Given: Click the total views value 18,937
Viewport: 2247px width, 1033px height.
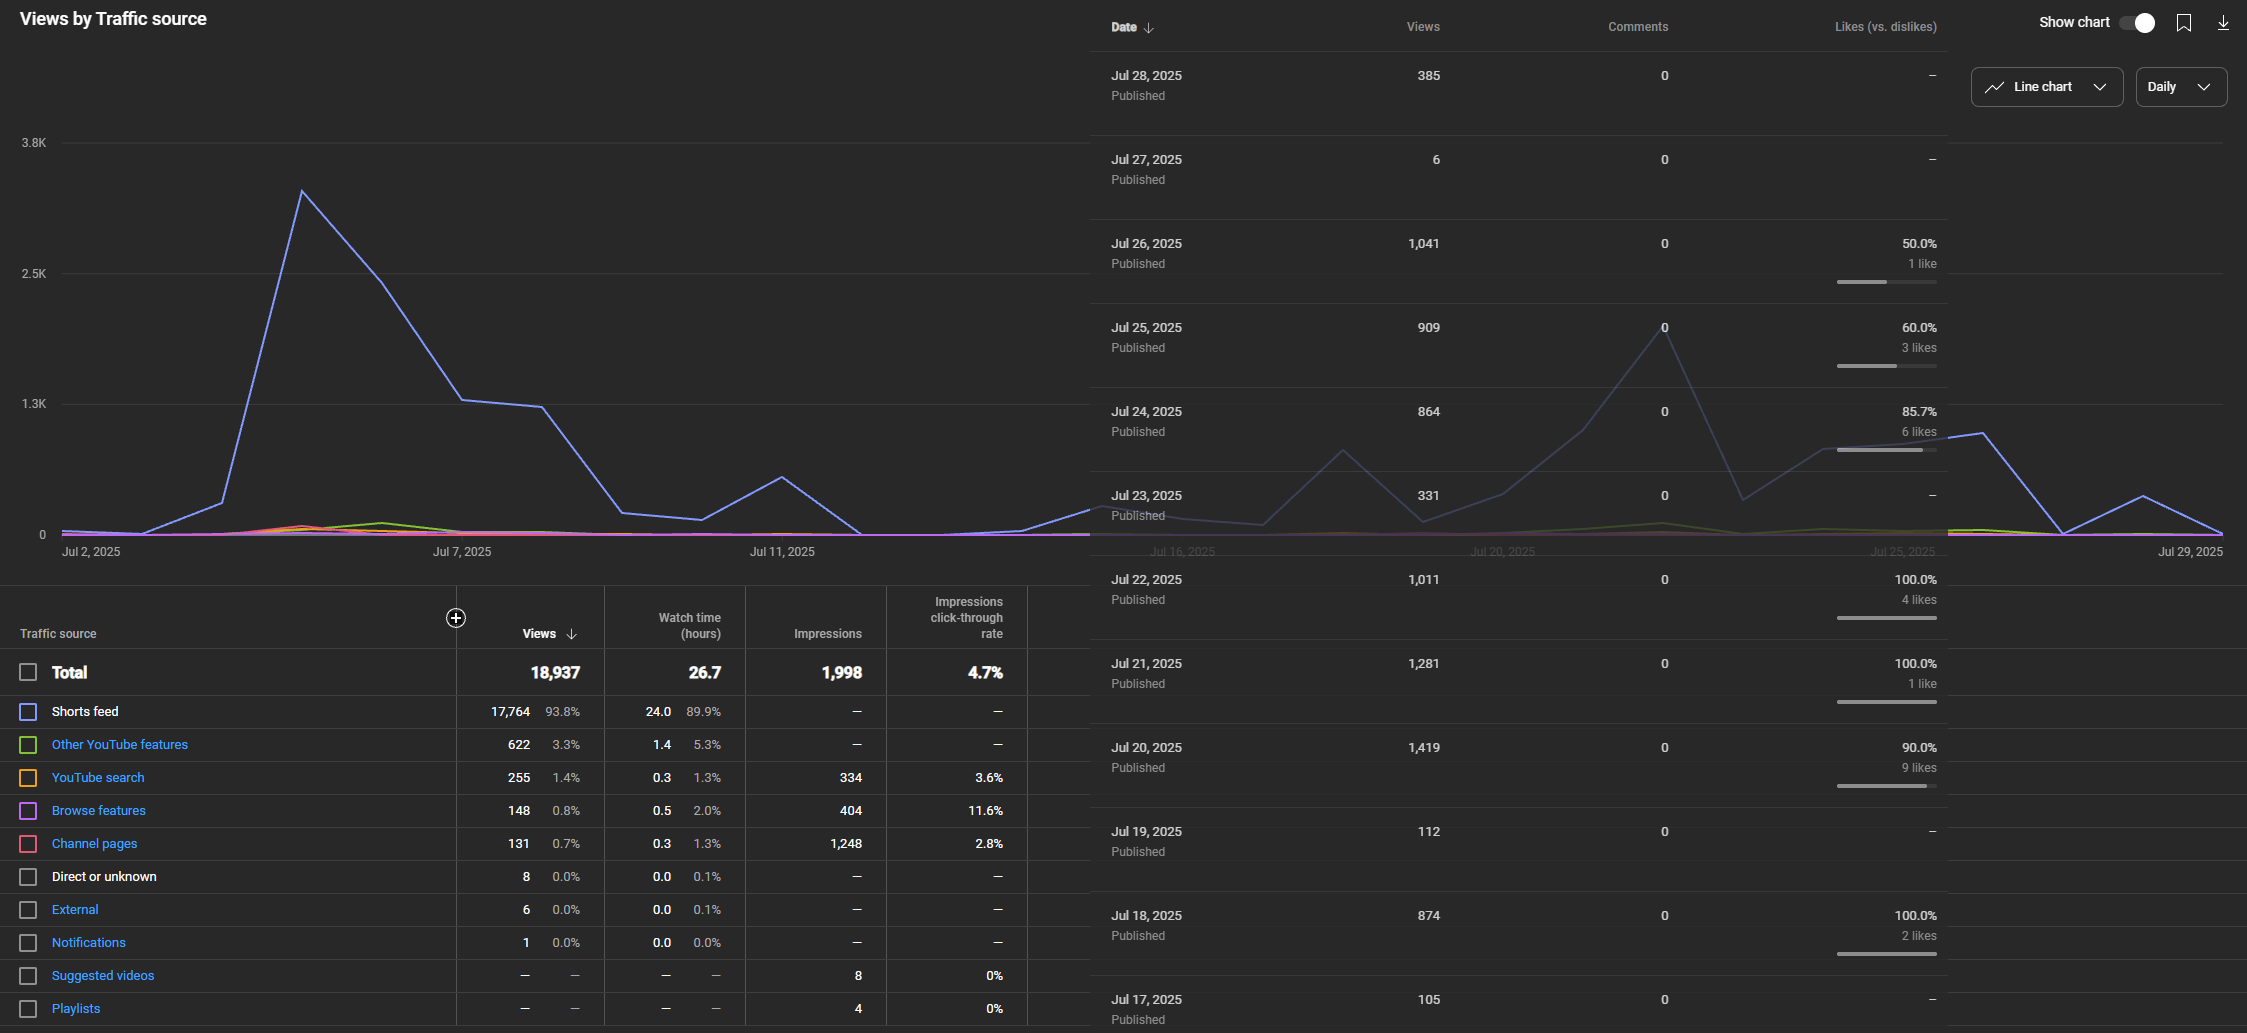Looking at the screenshot, I should pyautogui.click(x=555, y=673).
